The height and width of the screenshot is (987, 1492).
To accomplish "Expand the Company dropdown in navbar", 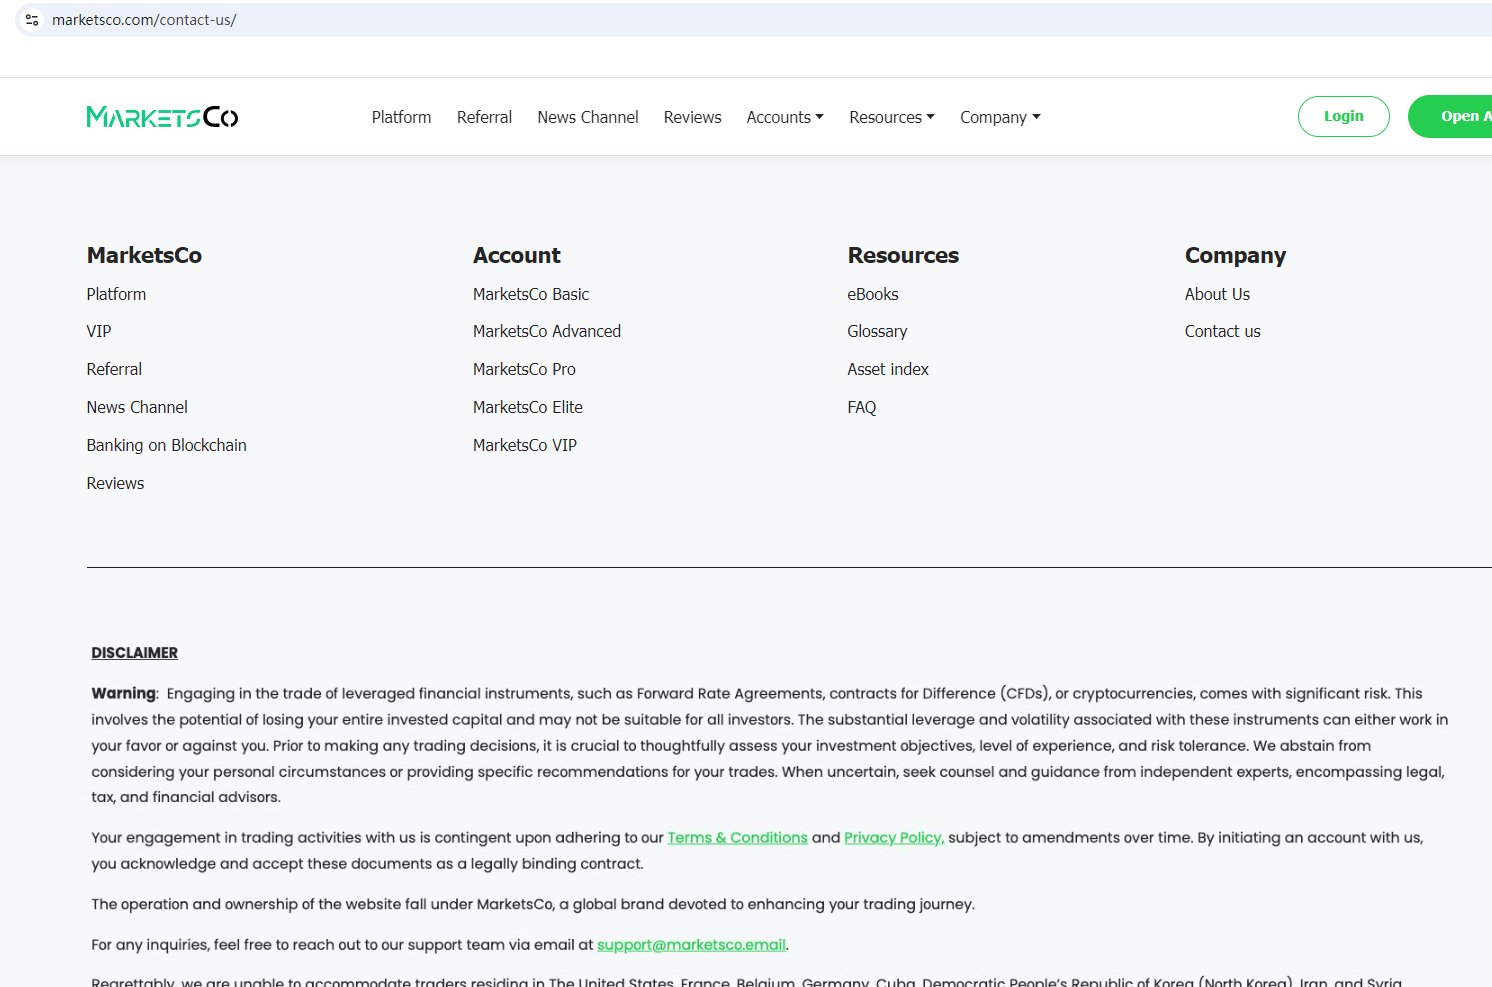I will 999,117.
